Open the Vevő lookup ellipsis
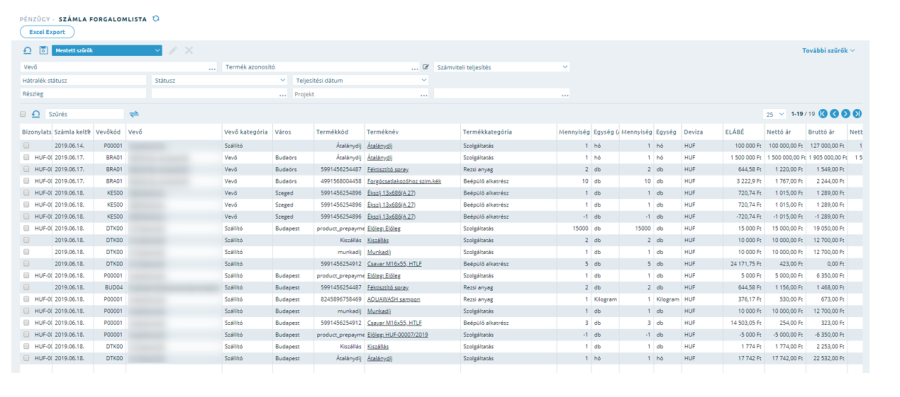 (x=212, y=68)
